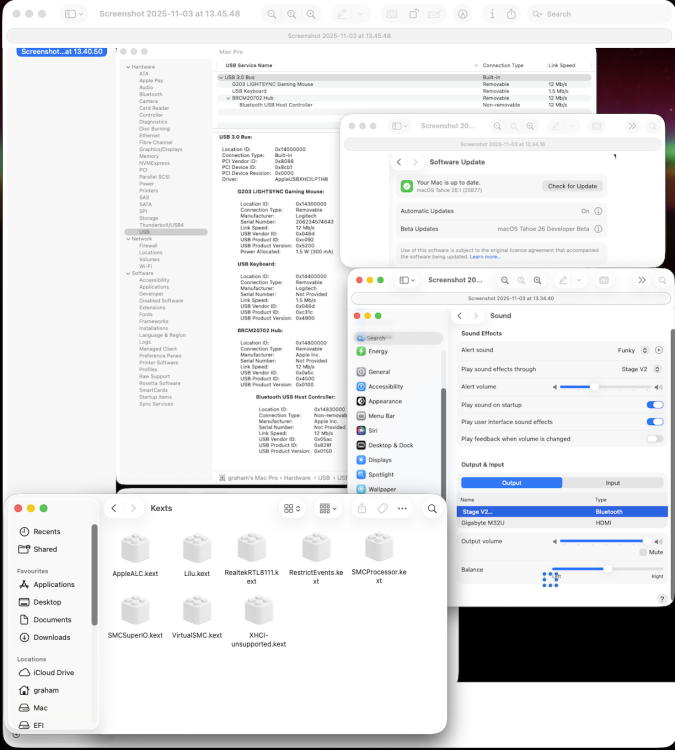Open the info inspector in main Preview toolbar

point(492,14)
